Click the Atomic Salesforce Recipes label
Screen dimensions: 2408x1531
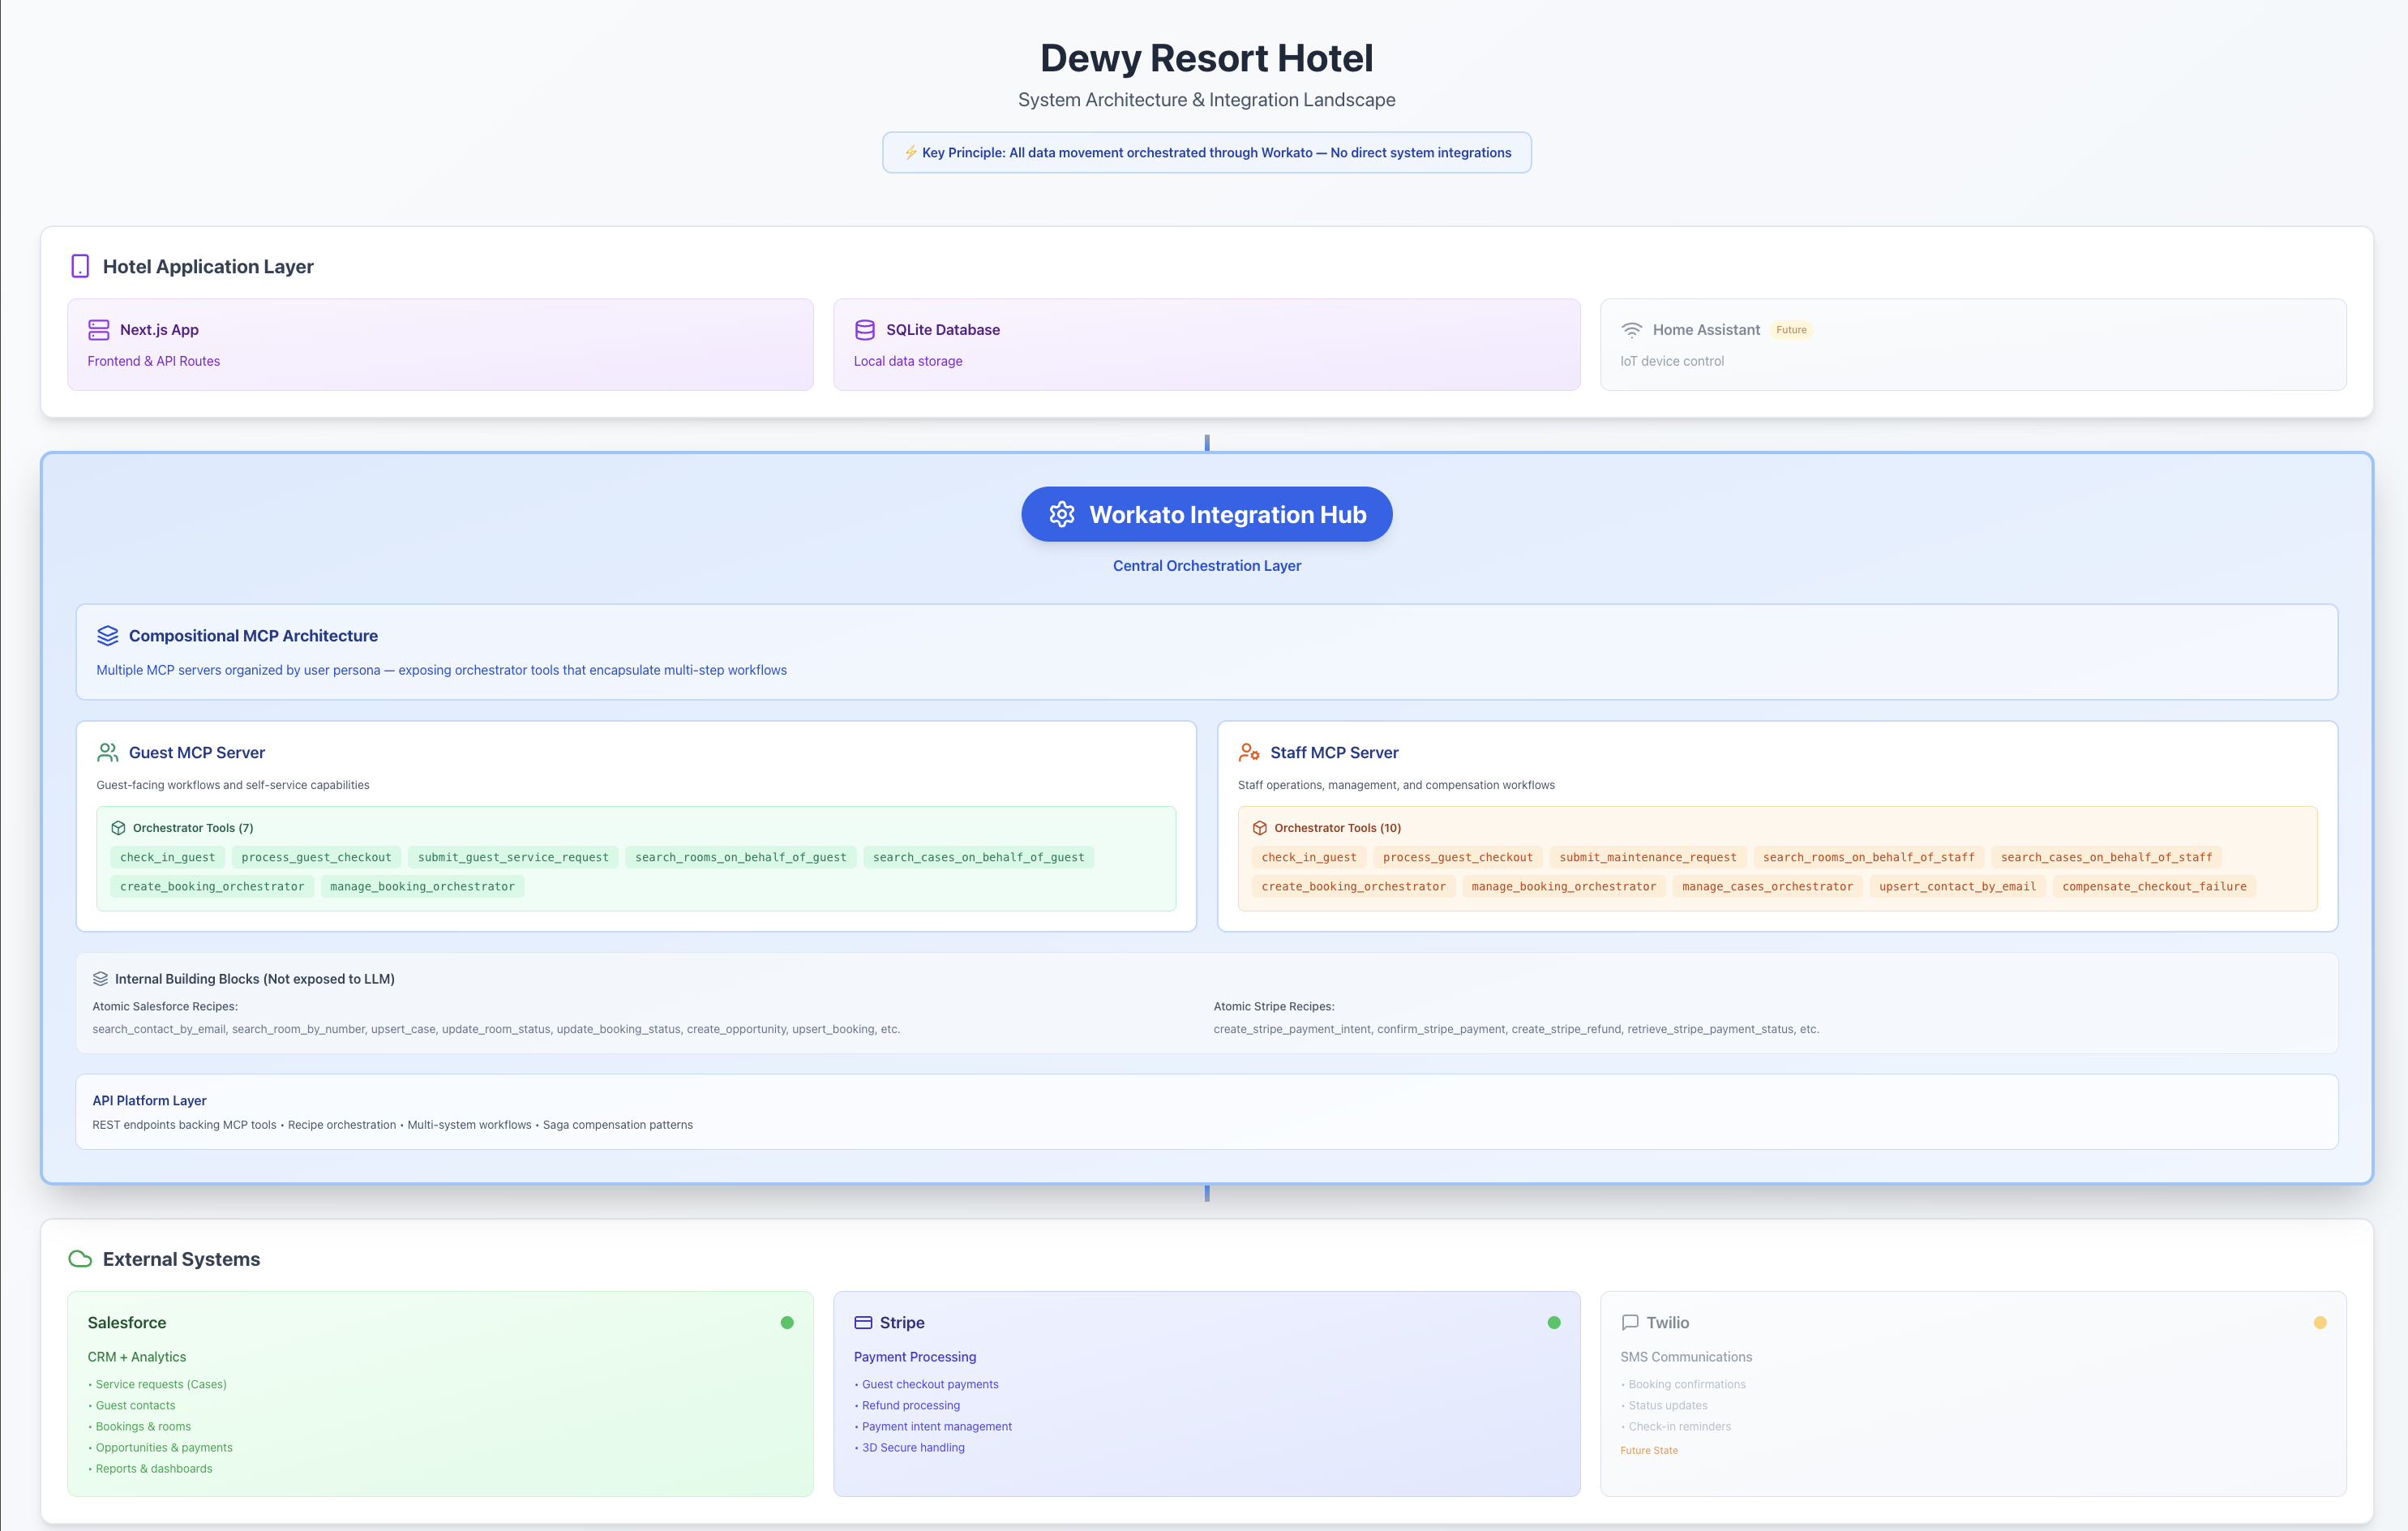[165, 1006]
